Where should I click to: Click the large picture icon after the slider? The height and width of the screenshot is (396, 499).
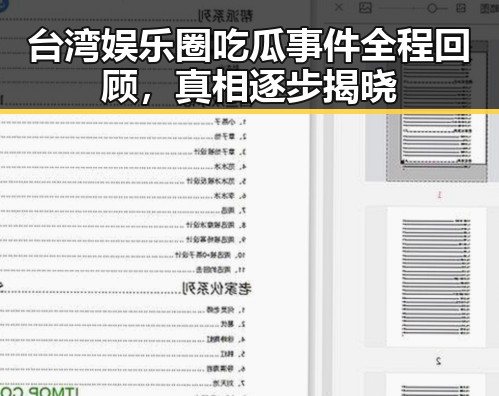tap(461, 8)
